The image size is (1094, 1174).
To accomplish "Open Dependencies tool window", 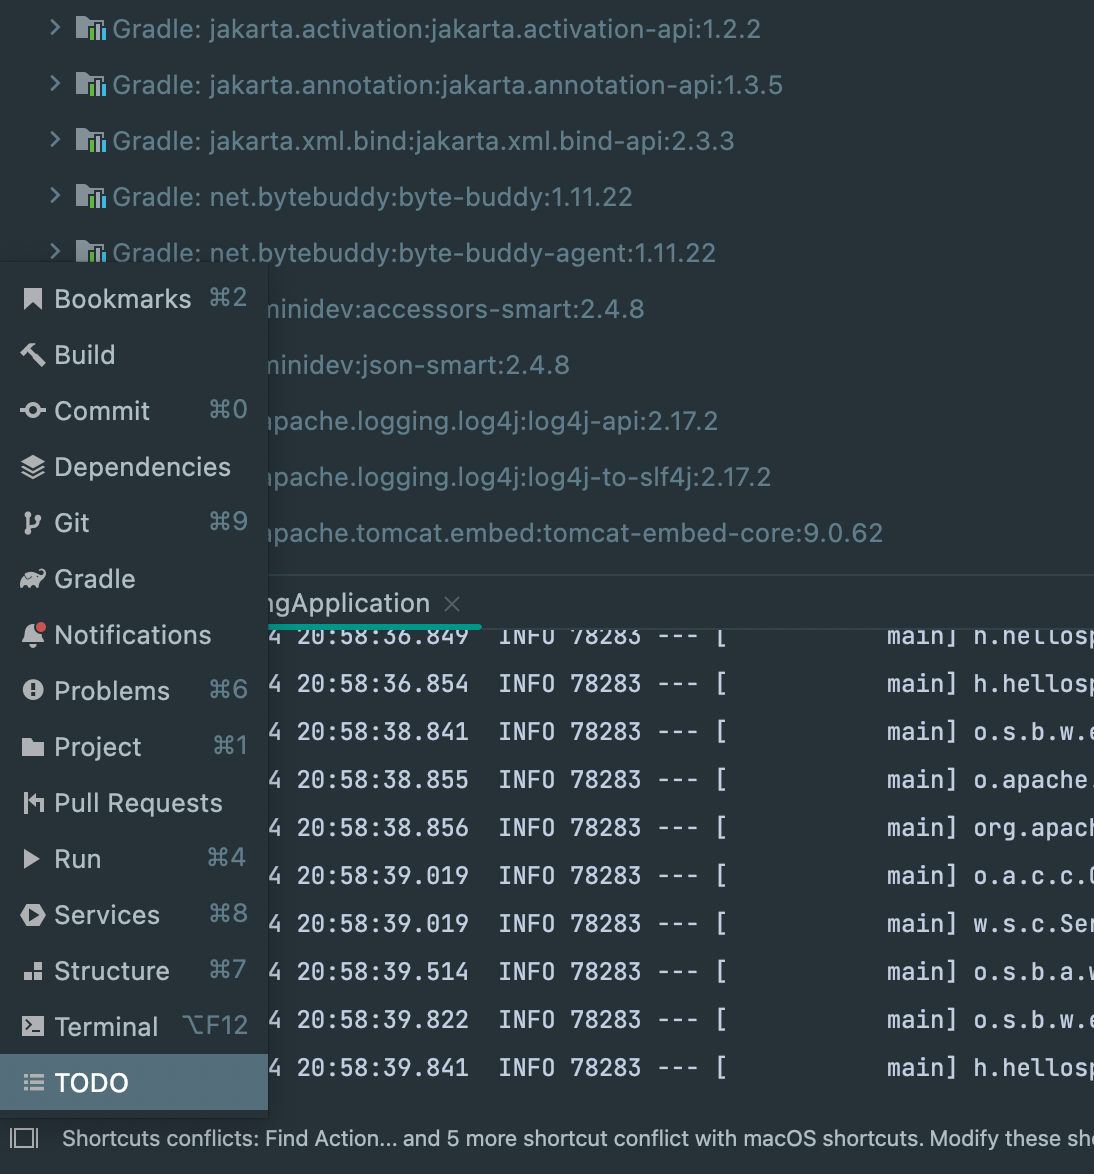I will 134,467.
